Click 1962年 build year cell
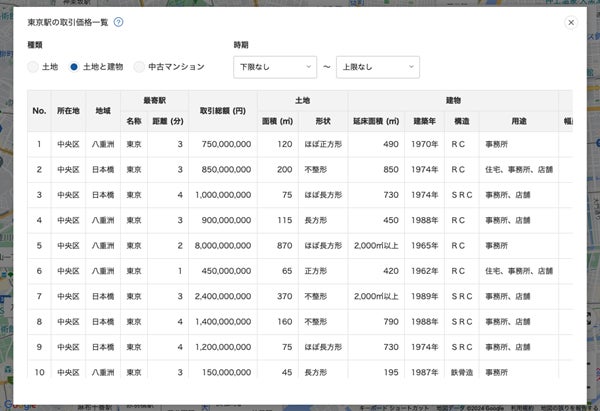 point(425,271)
